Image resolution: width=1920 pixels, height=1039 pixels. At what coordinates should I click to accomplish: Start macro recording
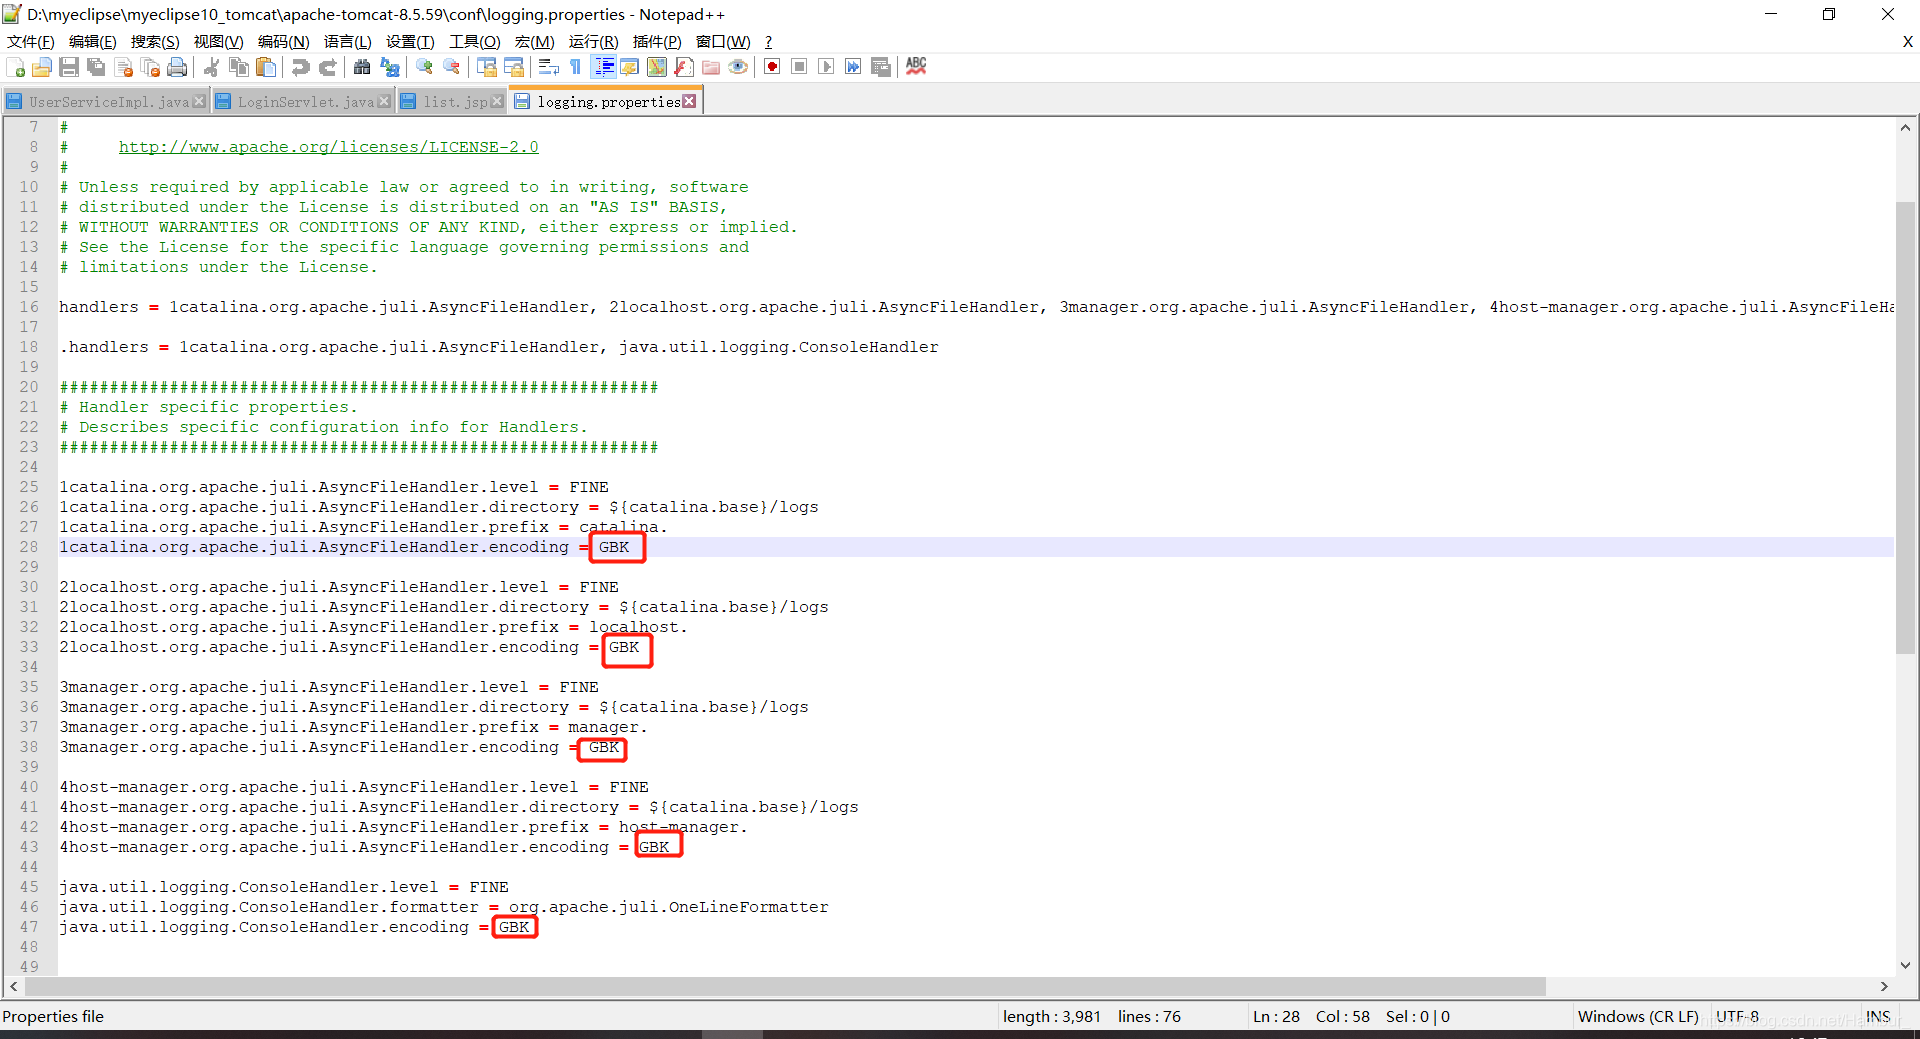[x=772, y=67]
